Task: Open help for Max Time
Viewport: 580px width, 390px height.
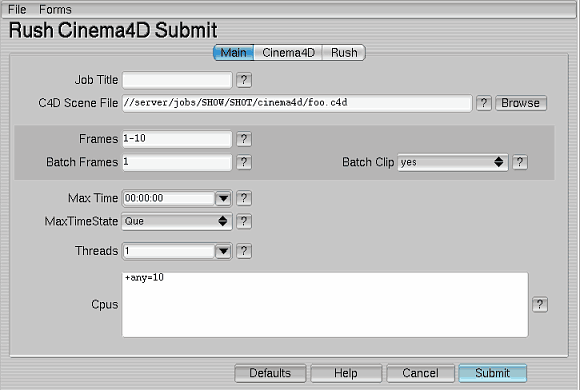Action: pos(244,198)
